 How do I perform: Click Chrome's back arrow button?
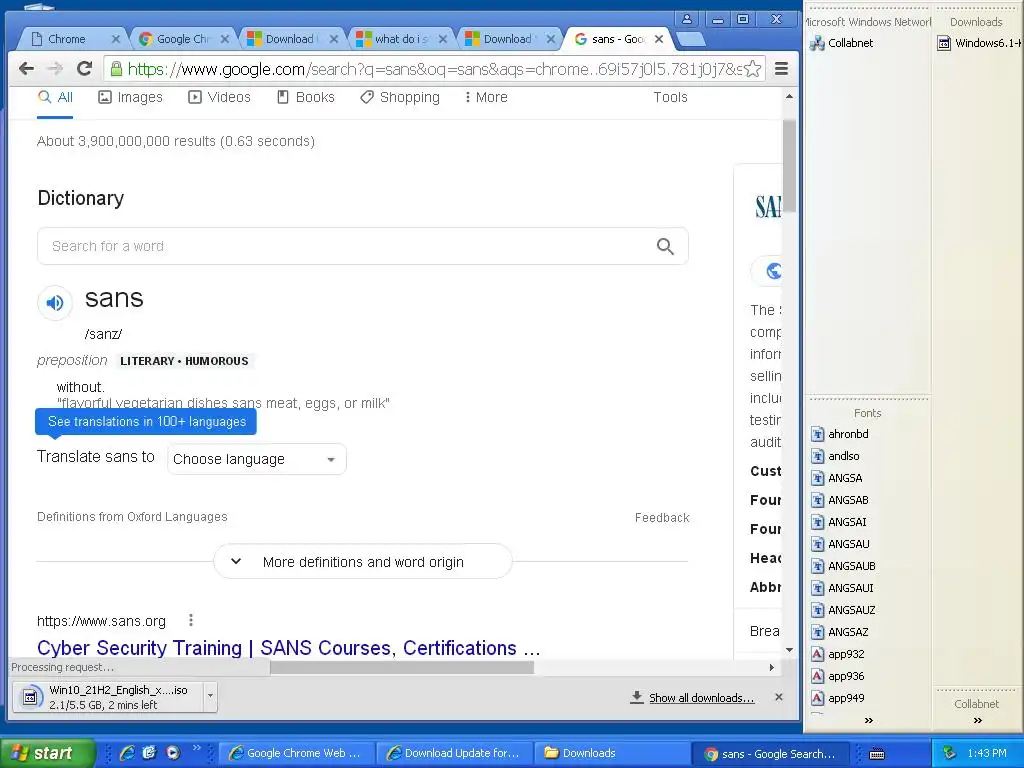coord(26,69)
